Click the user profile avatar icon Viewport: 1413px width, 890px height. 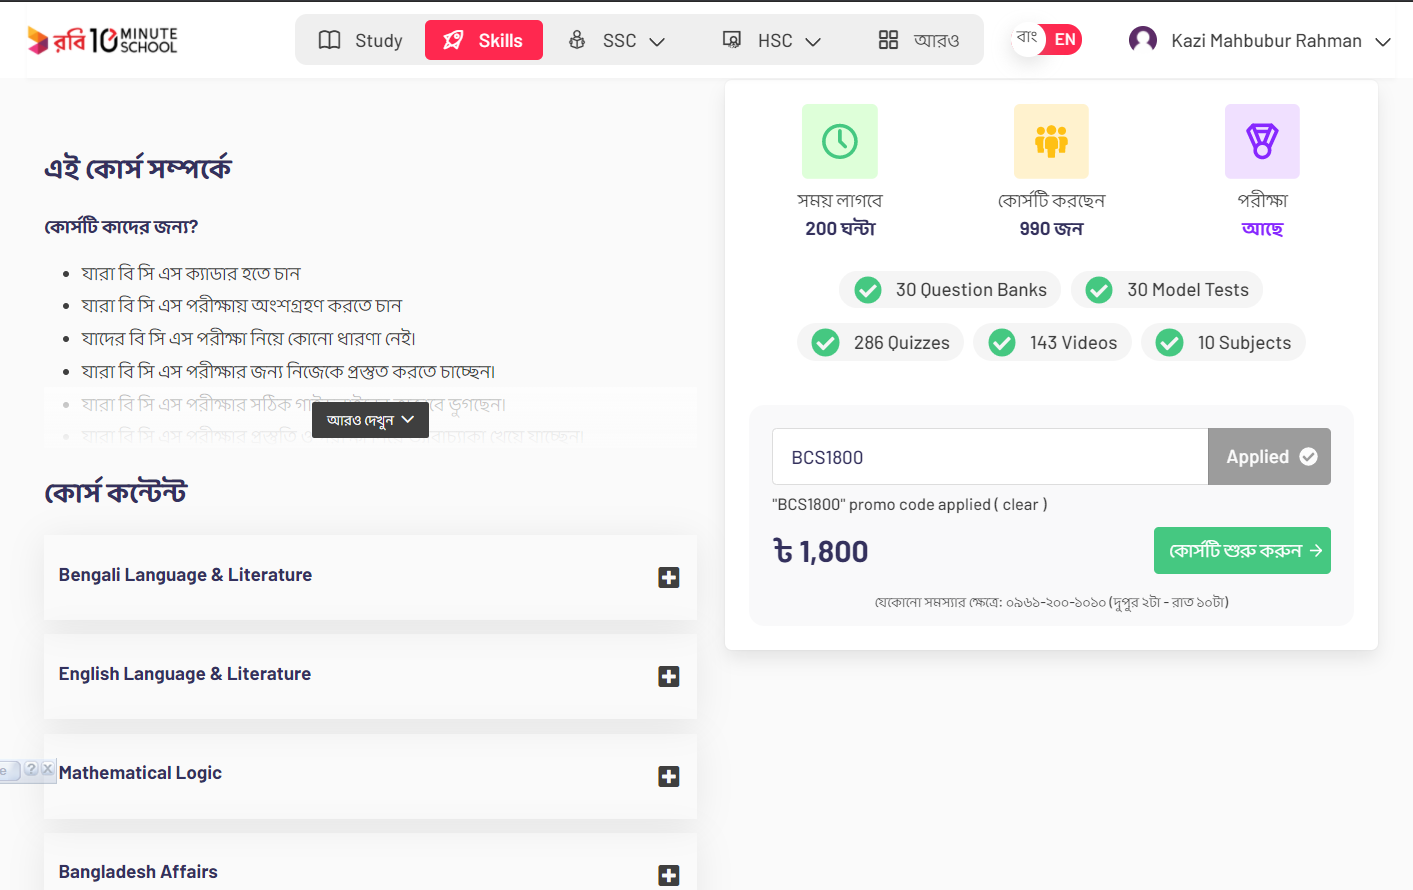1143,40
